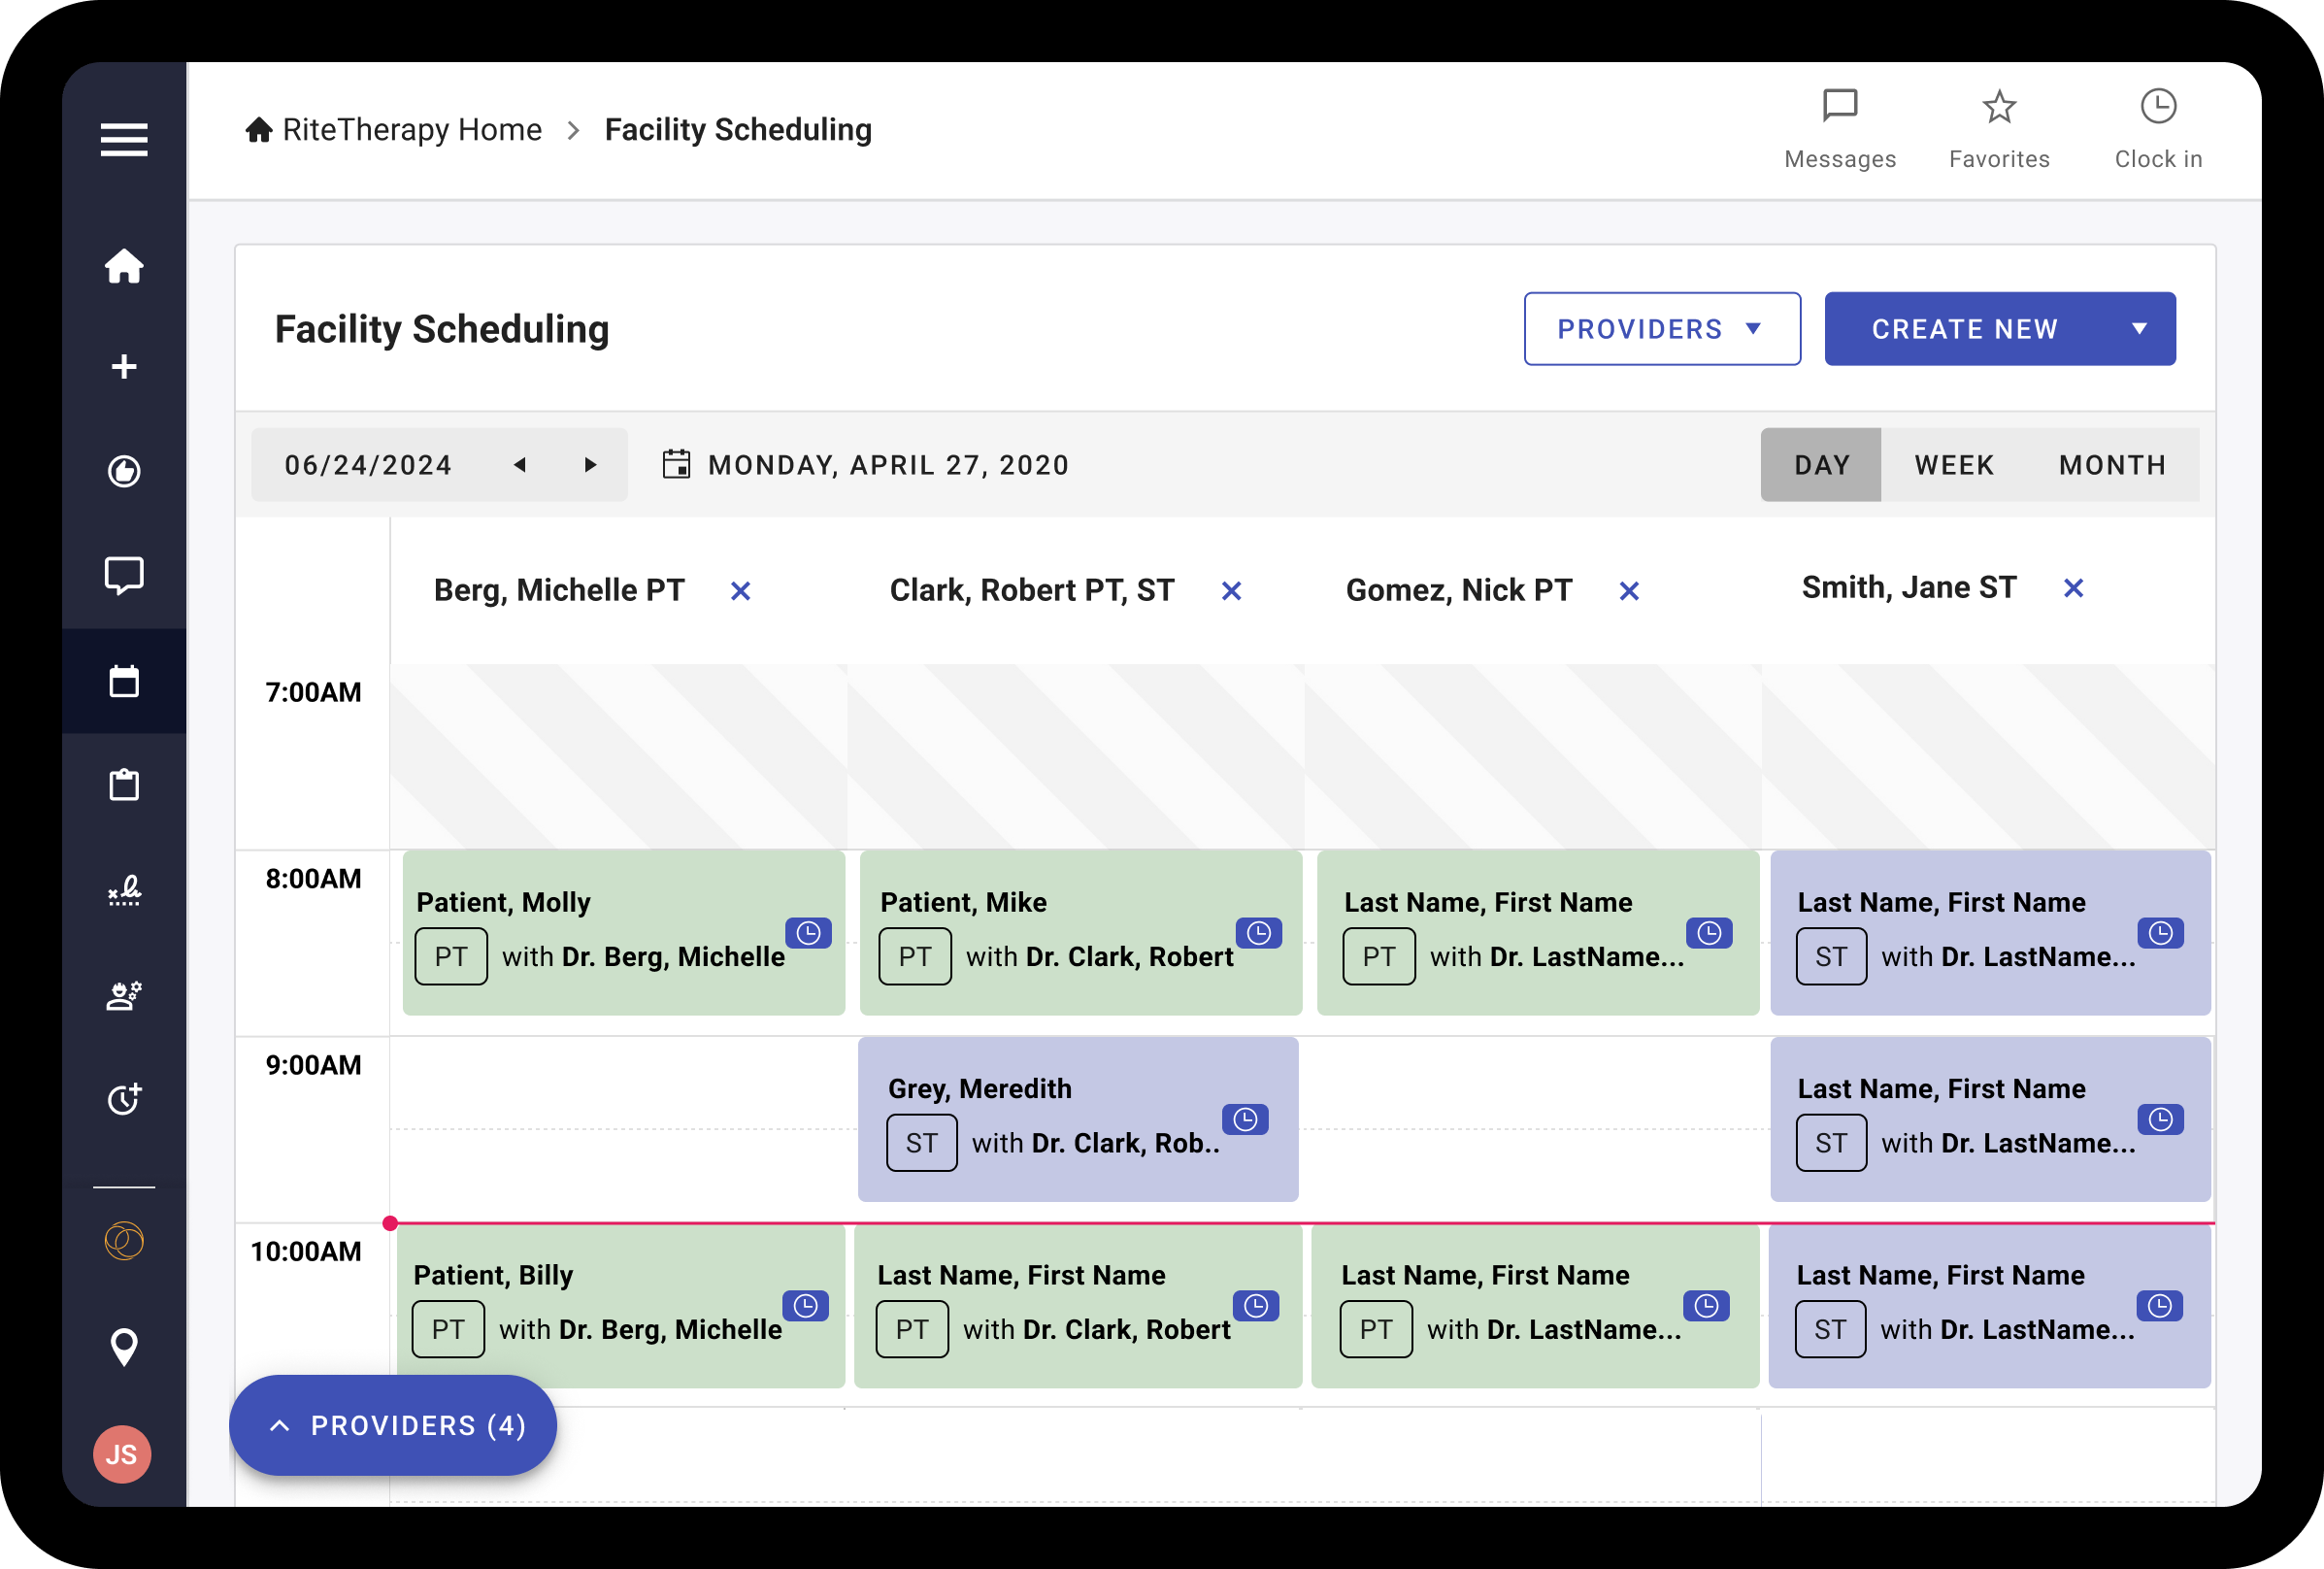Go to Home icon in sidebar

tap(124, 266)
